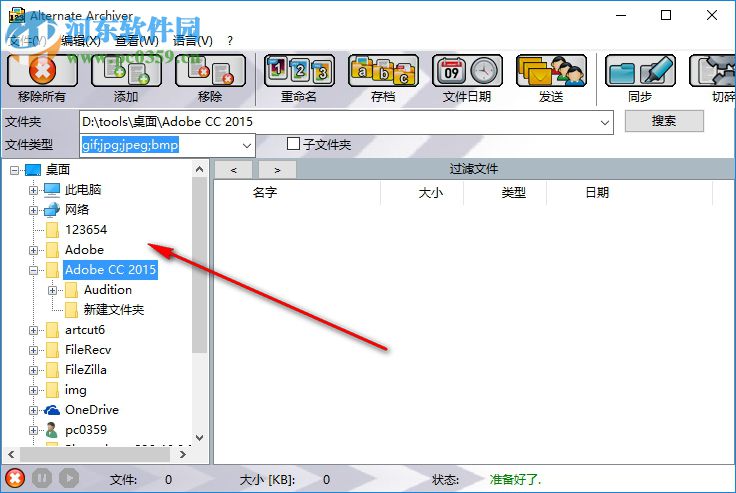Expand the img folder node

tap(33, 390)
